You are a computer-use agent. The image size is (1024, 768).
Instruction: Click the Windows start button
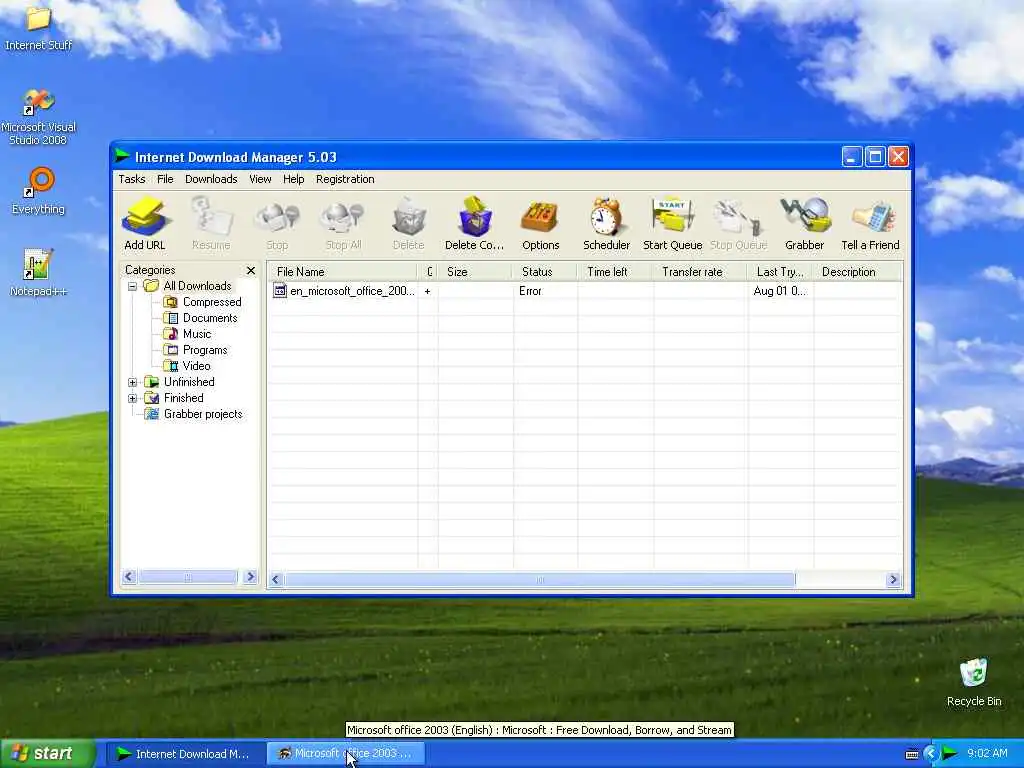click(47, 754)
